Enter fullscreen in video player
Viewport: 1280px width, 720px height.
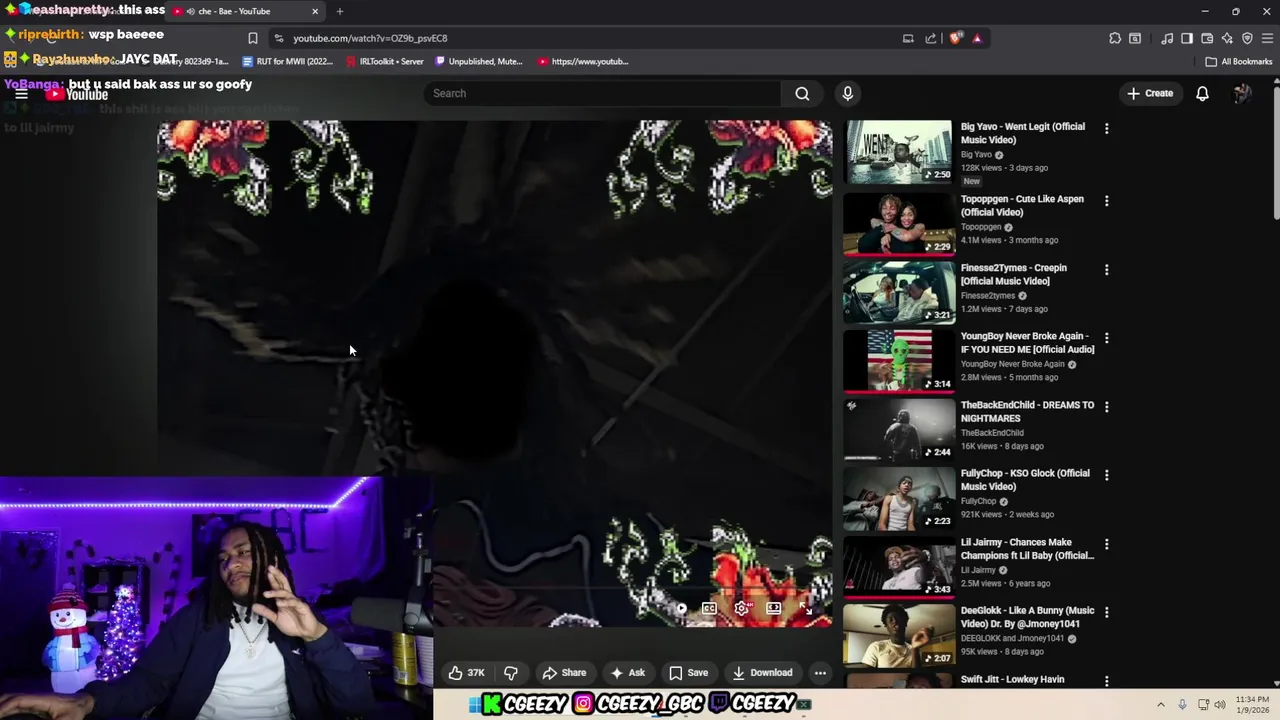pyautogui.click(x=805, y=608)
